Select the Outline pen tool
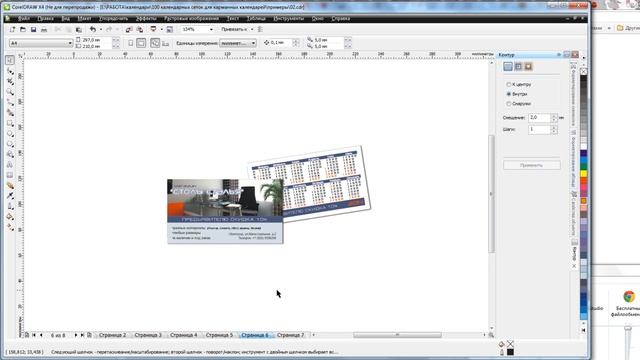 (10, 206)
